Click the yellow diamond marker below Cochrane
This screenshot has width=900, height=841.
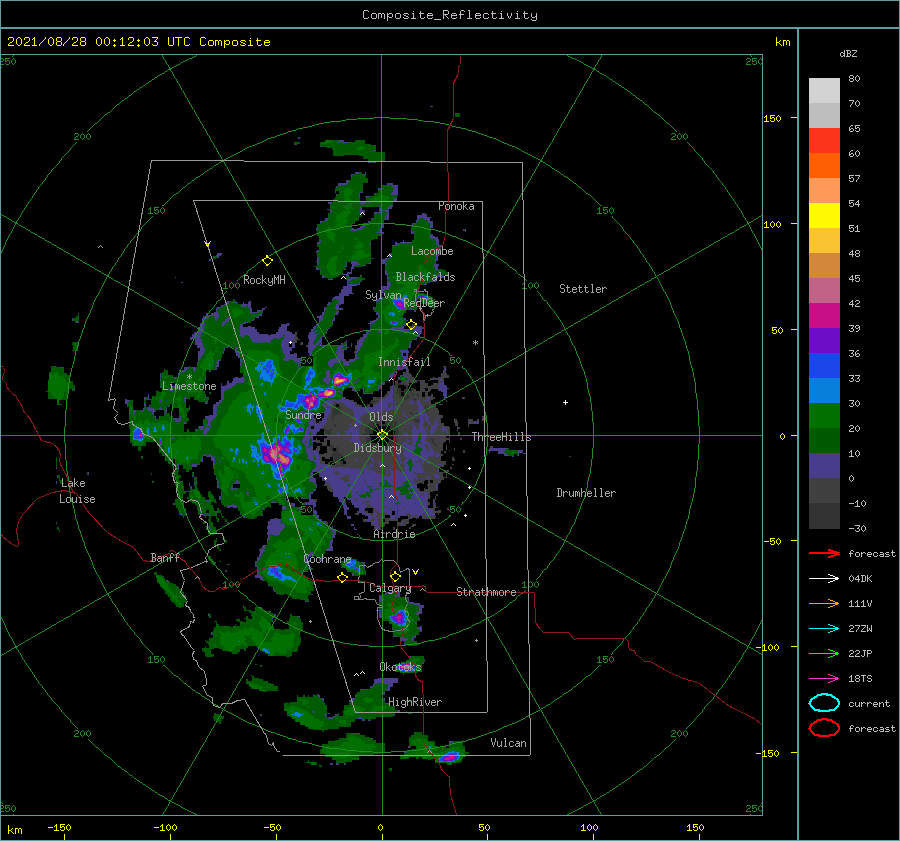pyautogui.click(x=342, y=577)
